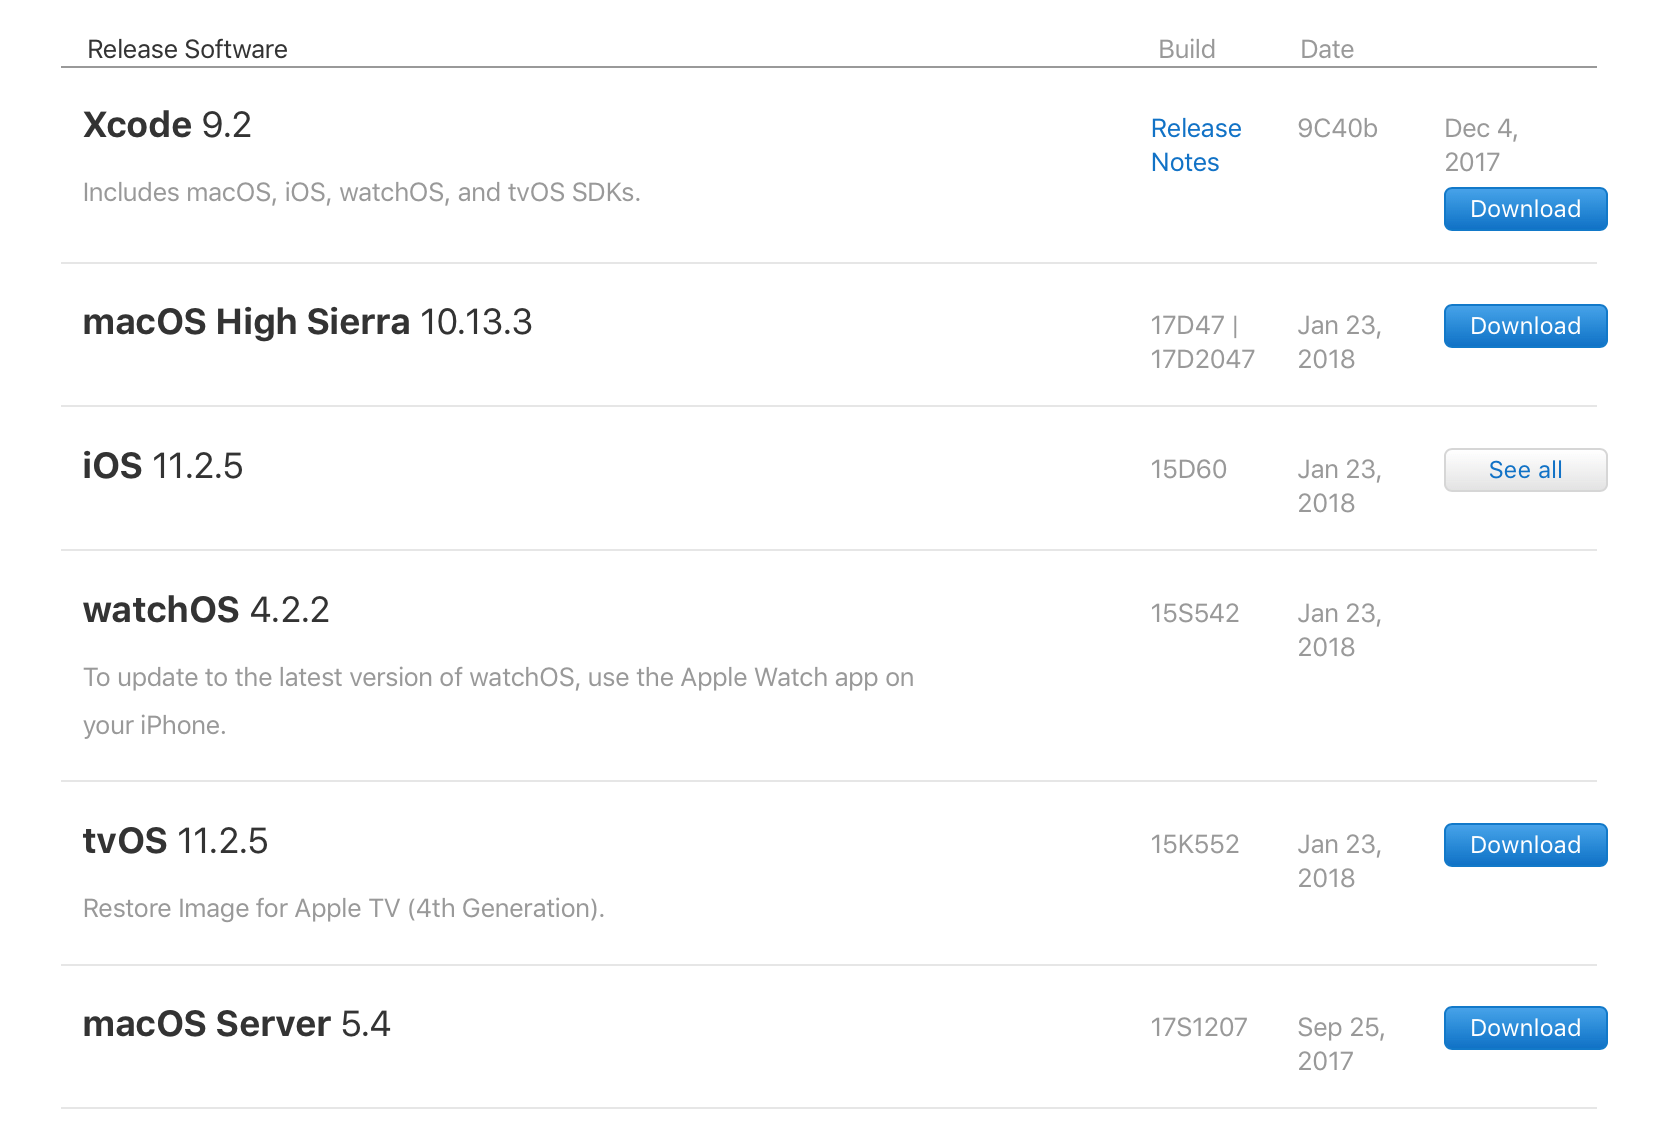Click the Date column header
1670x1142 pixels.
pyautogui.click(x=1326, y=49)
